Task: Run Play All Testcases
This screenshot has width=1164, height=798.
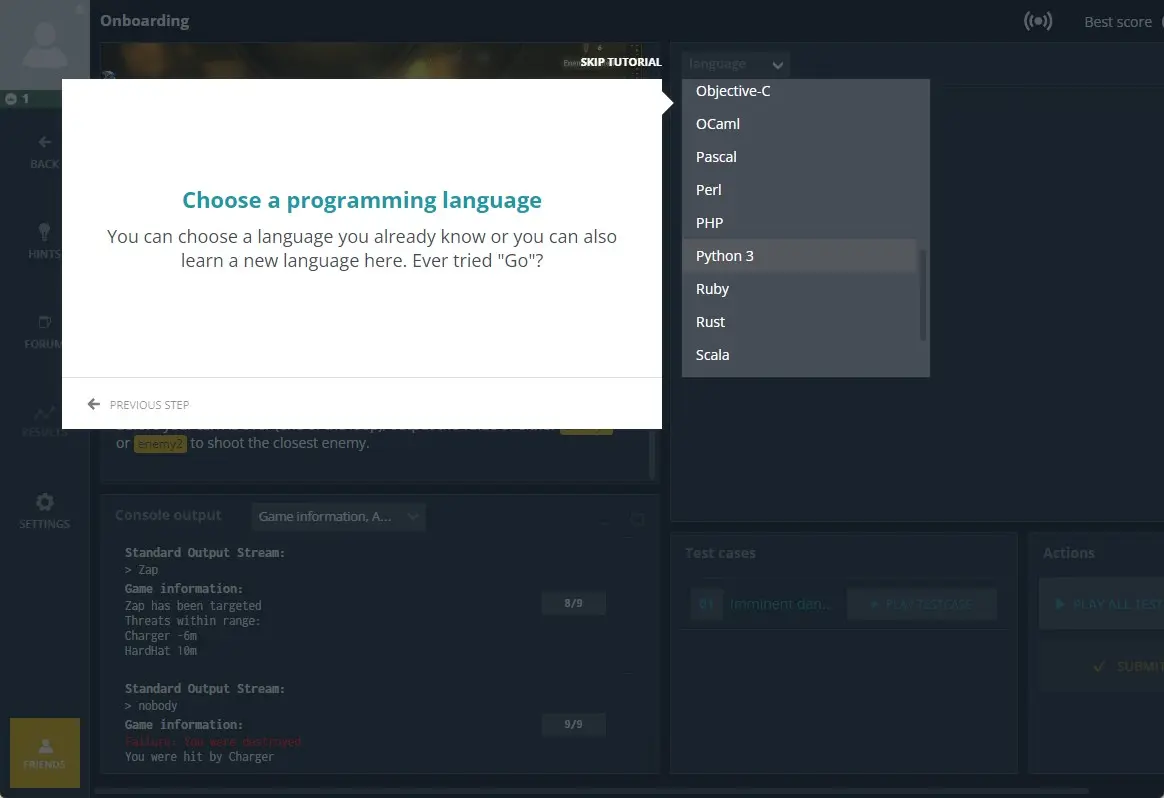Action: [1102, 604]
